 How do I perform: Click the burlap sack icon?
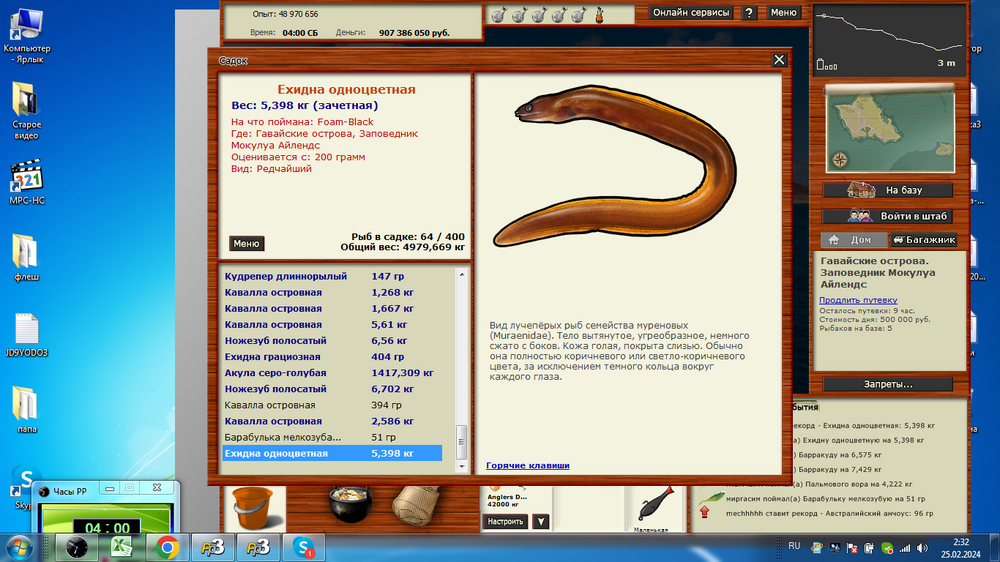click(x=416, y=506)
